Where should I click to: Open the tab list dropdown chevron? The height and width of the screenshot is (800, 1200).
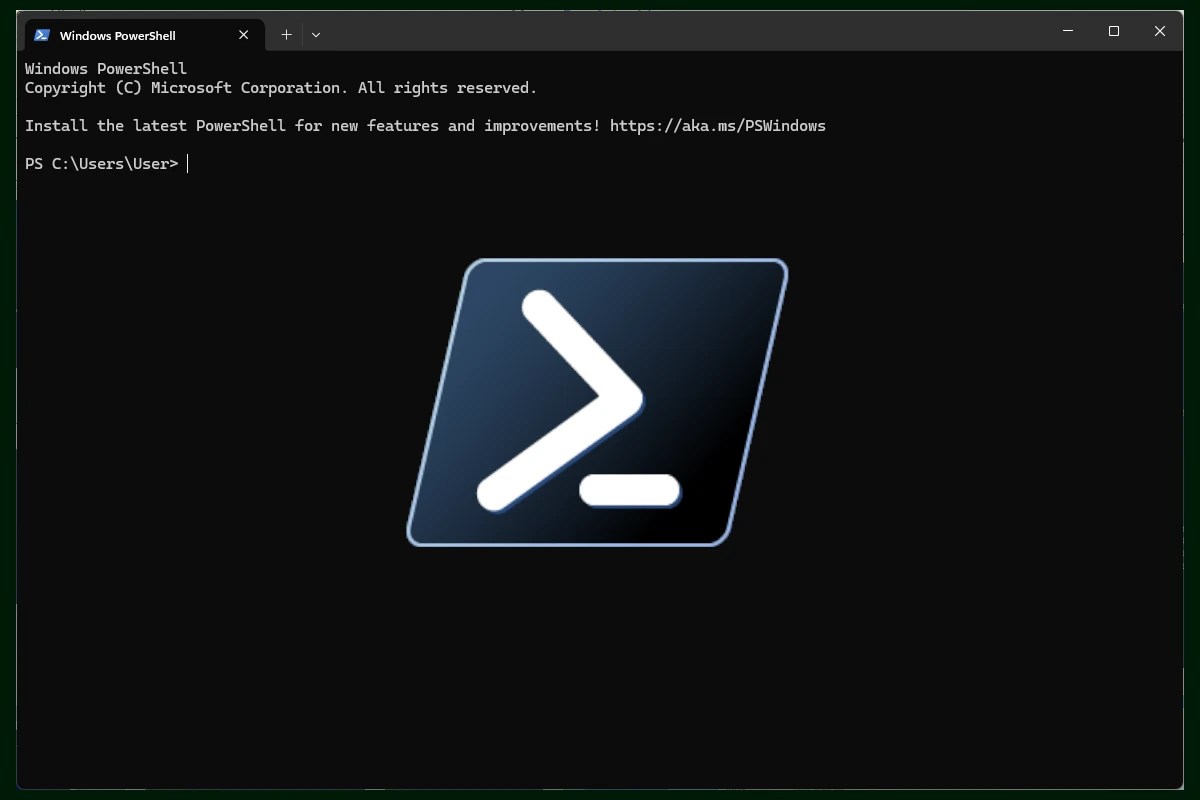316,34
